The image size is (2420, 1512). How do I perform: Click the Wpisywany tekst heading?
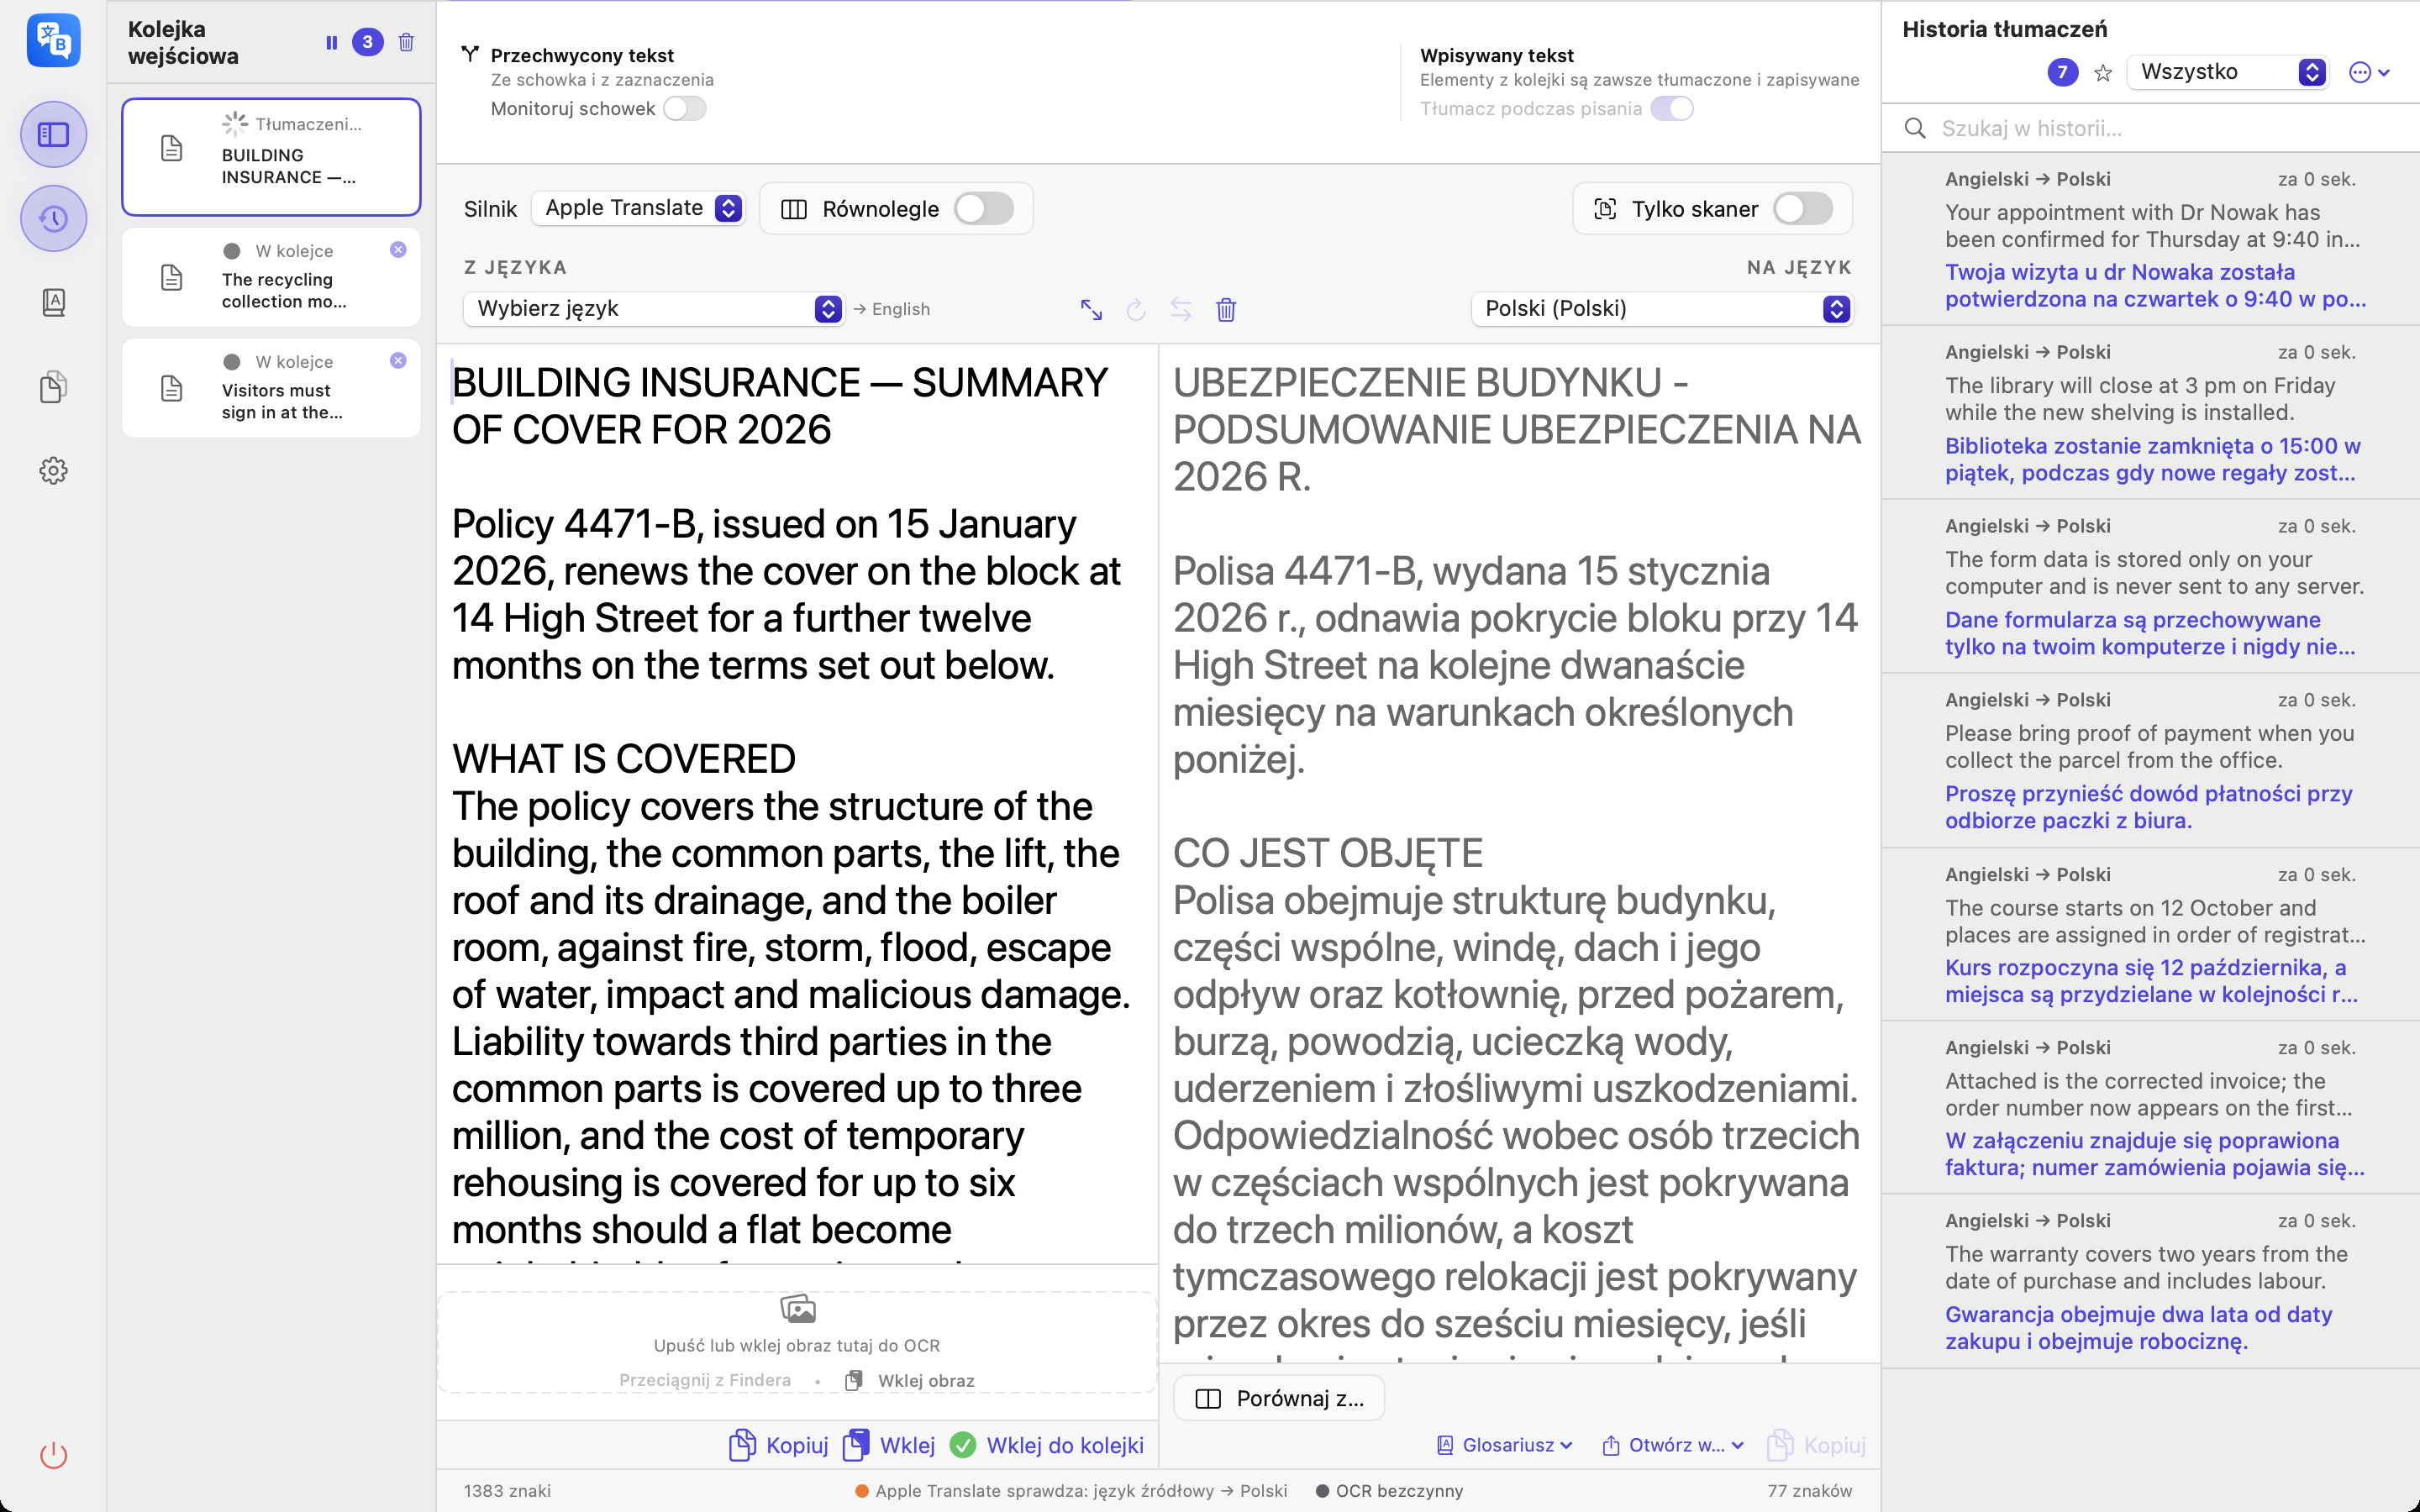coord(1497,55)
